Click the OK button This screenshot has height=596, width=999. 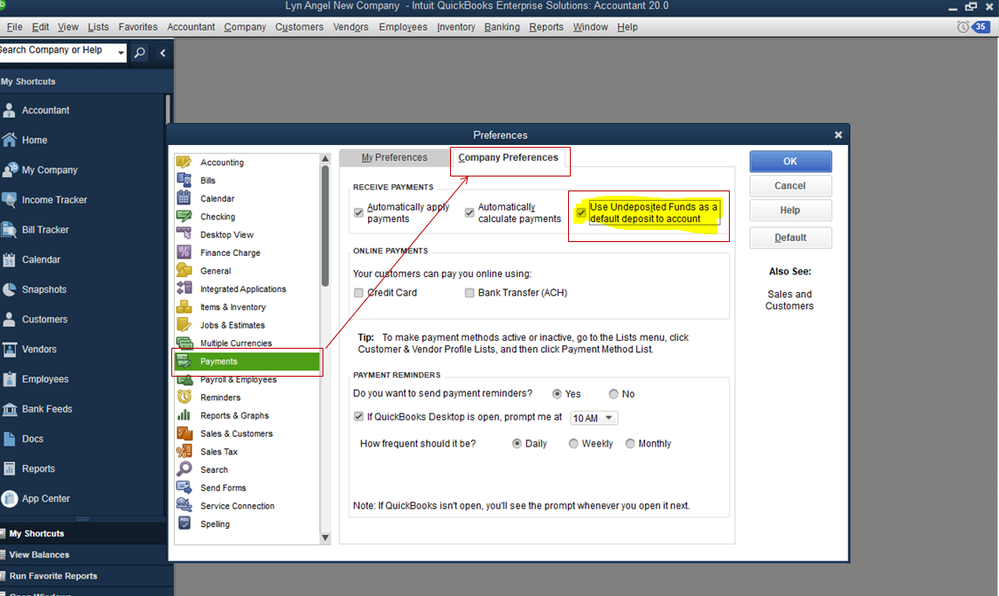point(790,161)
